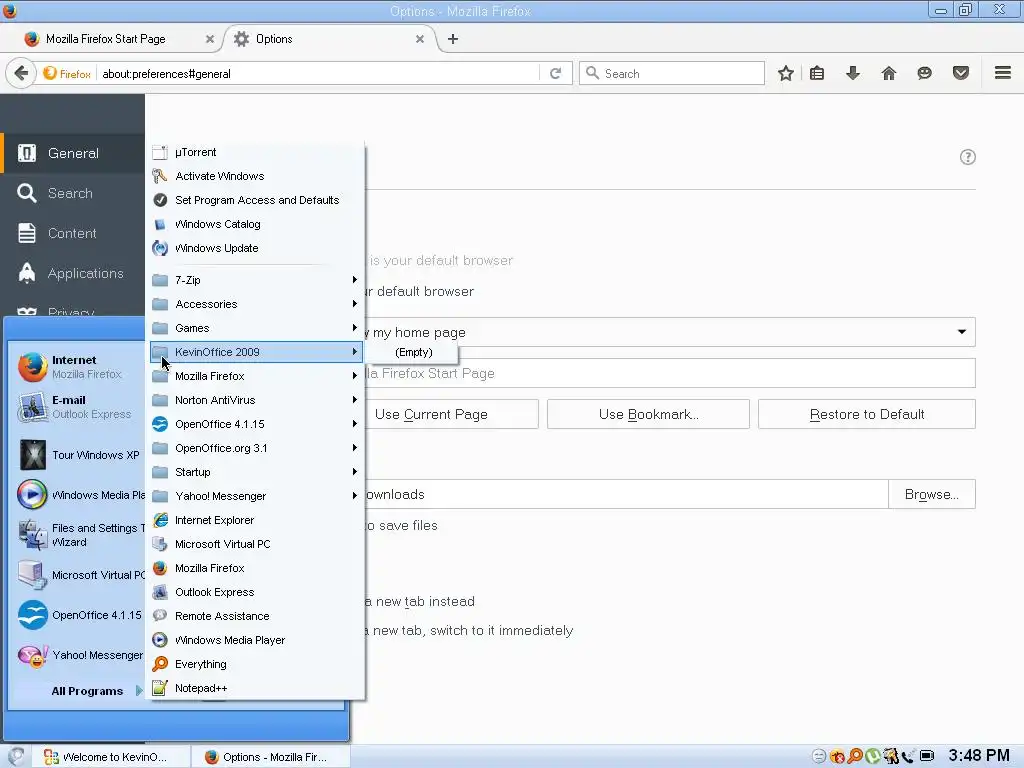Expand Yahoo! Messenger folder submenu
The height and width of the screenshot is (768, 1024).
click(256, 496)
